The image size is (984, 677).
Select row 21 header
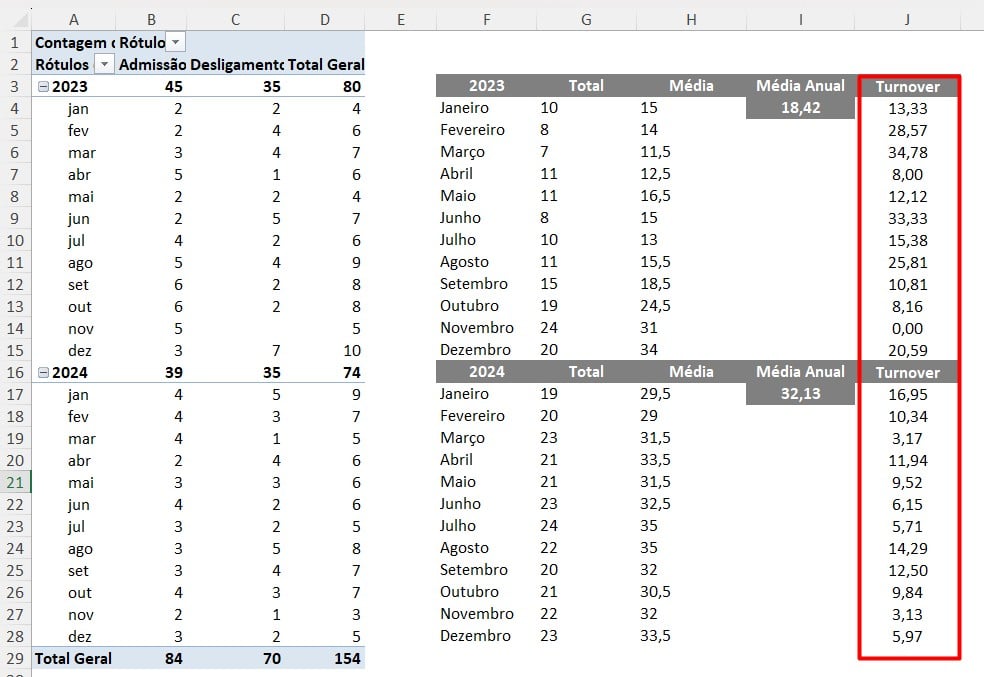point(15,482)
